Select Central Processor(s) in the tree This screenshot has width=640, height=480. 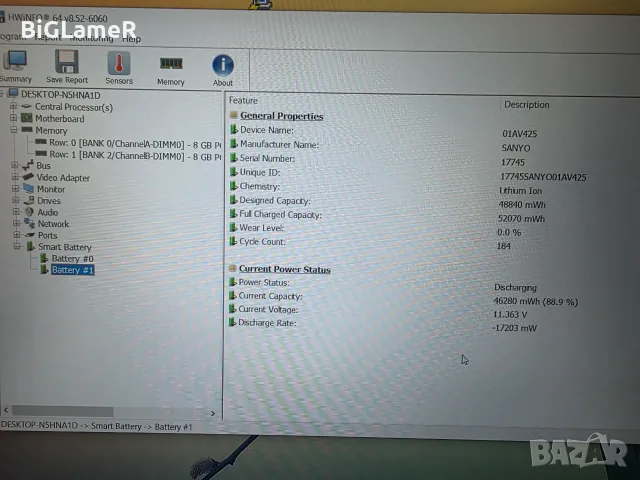(74, 107)
